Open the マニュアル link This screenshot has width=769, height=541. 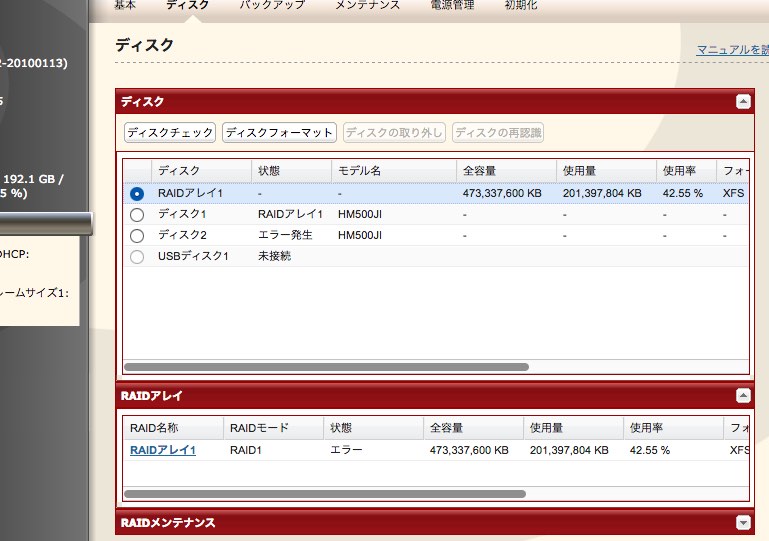click(732, 50)
